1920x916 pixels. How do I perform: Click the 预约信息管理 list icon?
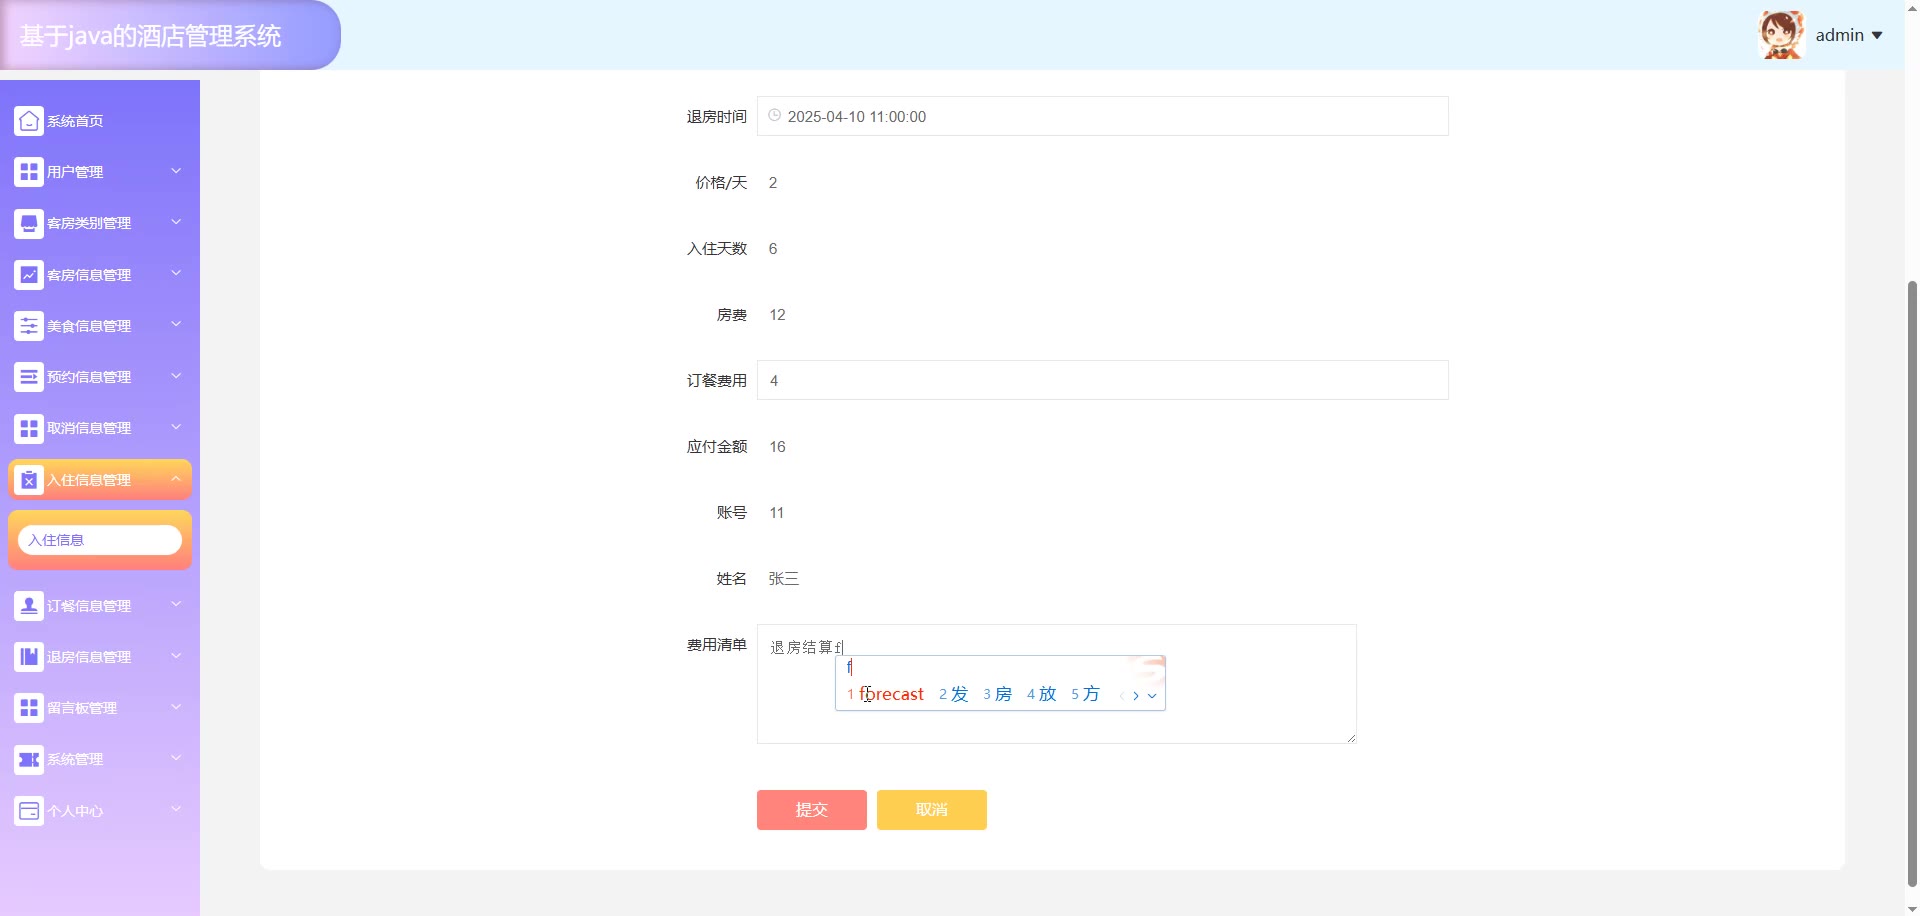pyautogui.click(x=29, y=377)
